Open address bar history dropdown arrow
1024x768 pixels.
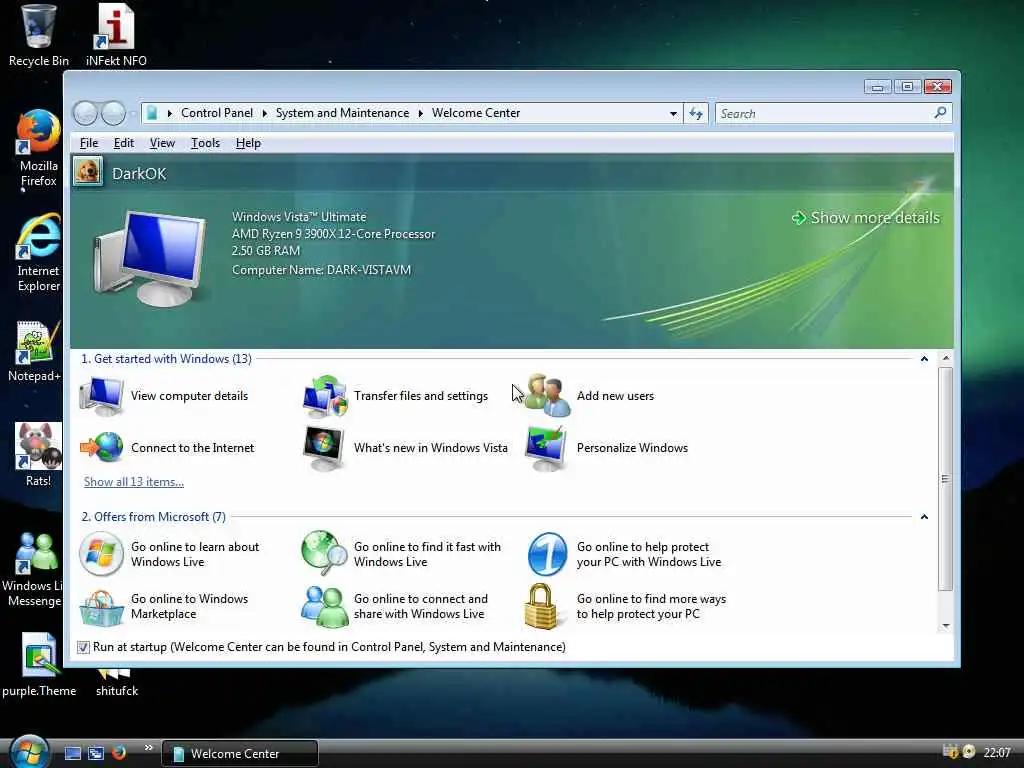point(673,114)
